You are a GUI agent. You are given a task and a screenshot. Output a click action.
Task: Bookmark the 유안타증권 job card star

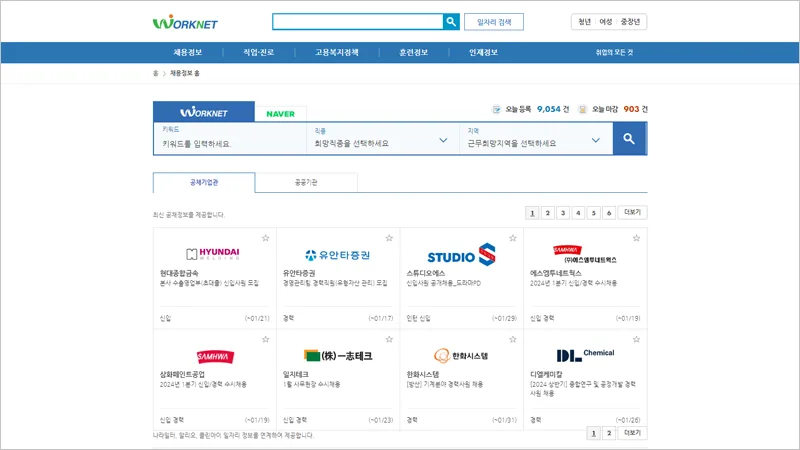coord(389,238)
